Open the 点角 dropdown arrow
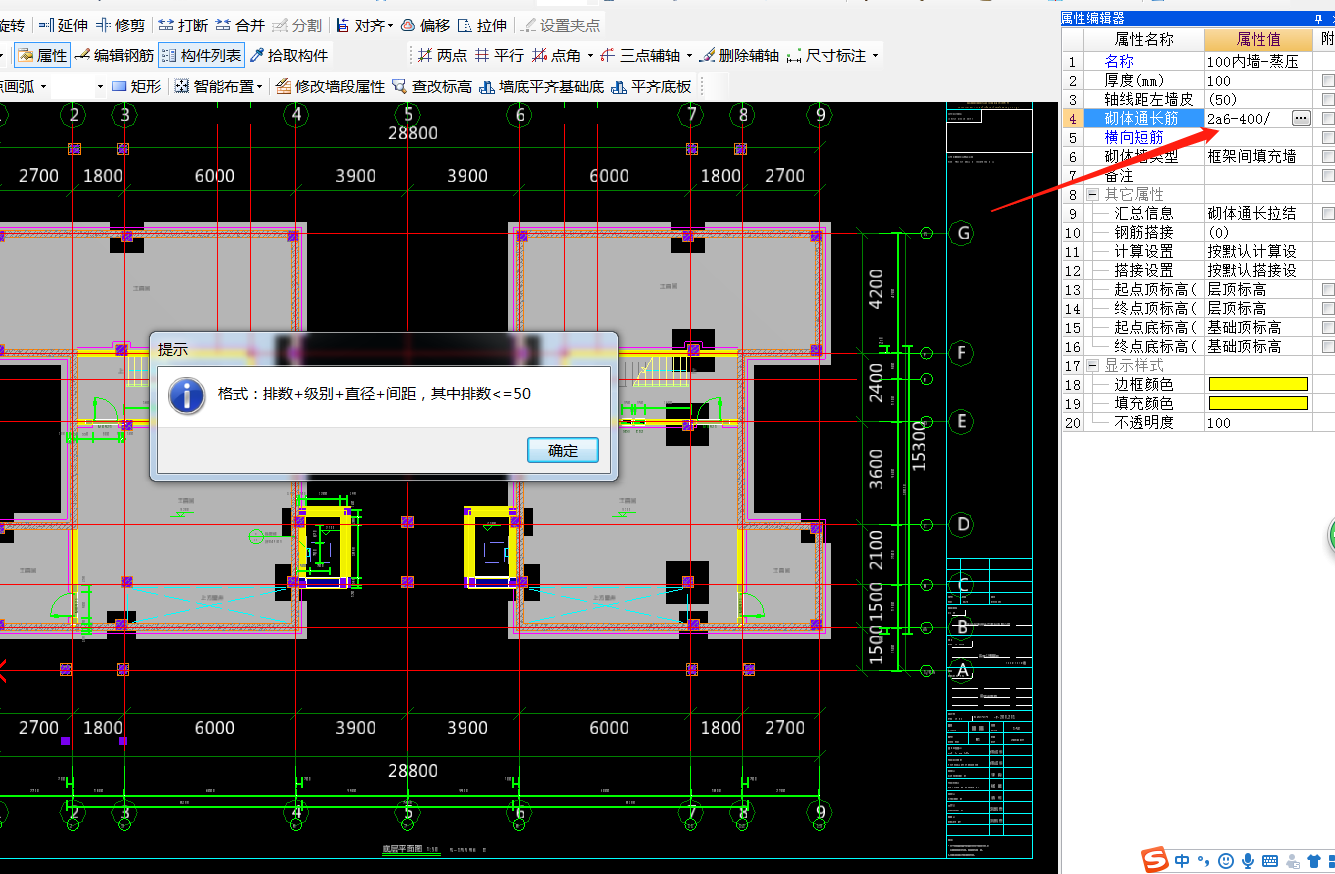1335x874 pixels. click(x=590, y=57)
